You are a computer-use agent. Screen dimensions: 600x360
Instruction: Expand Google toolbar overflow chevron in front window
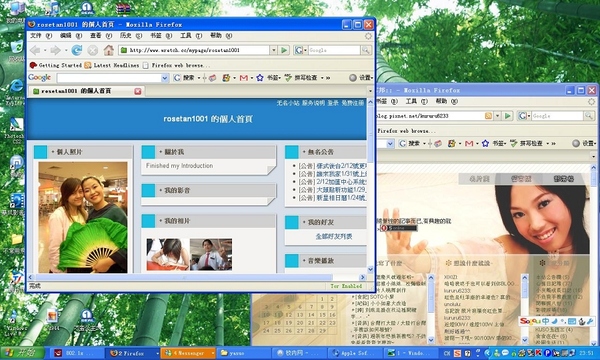pos(328,78)
